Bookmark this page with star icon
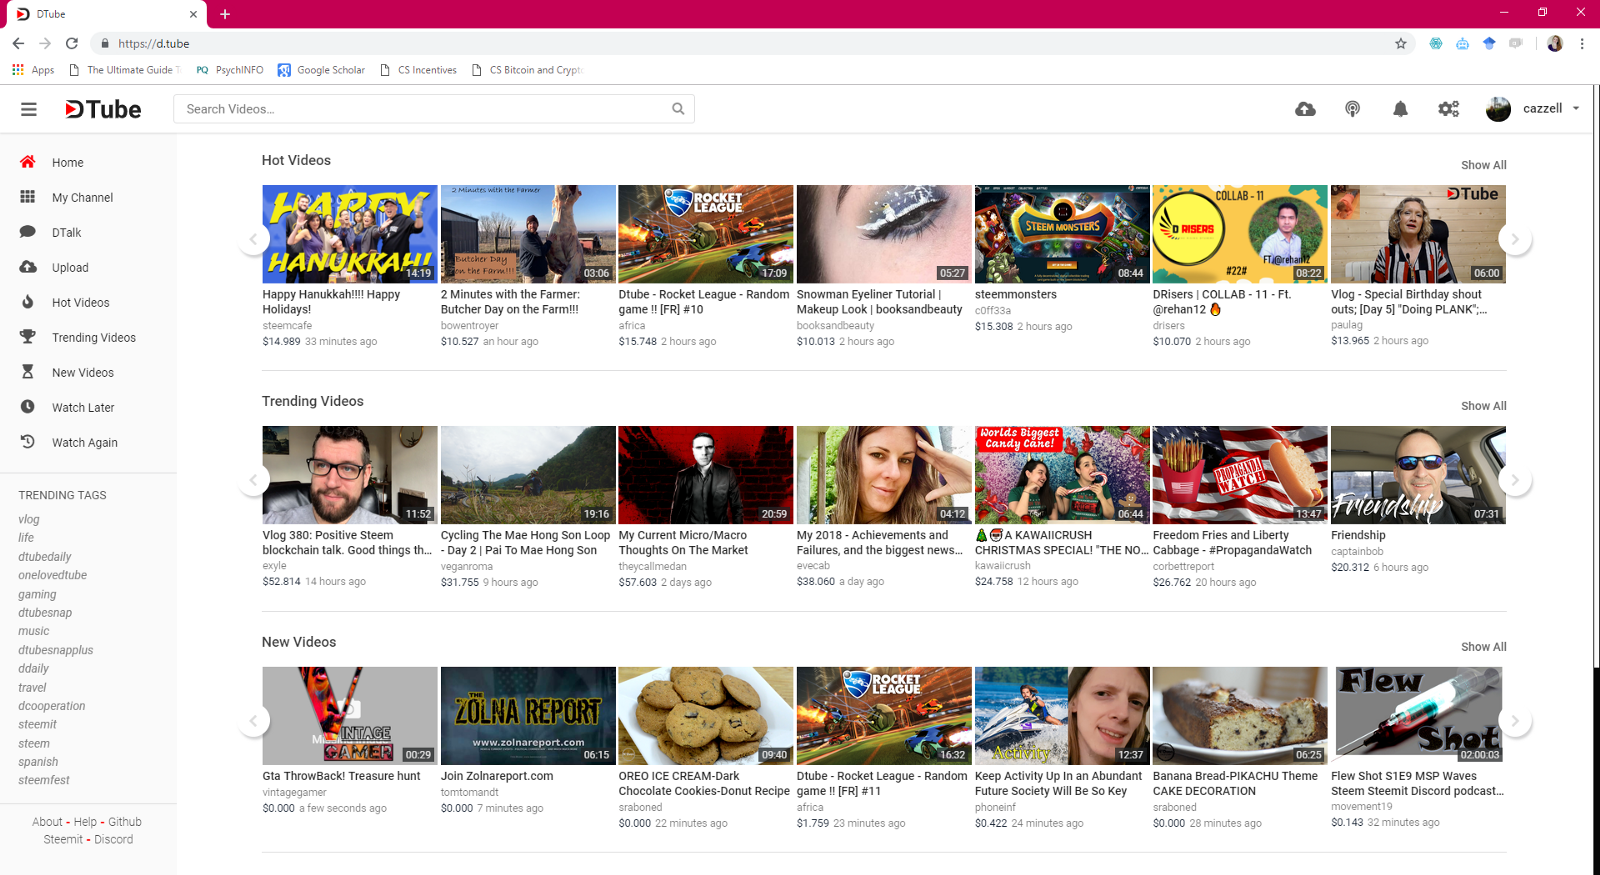 point(1400,44)
